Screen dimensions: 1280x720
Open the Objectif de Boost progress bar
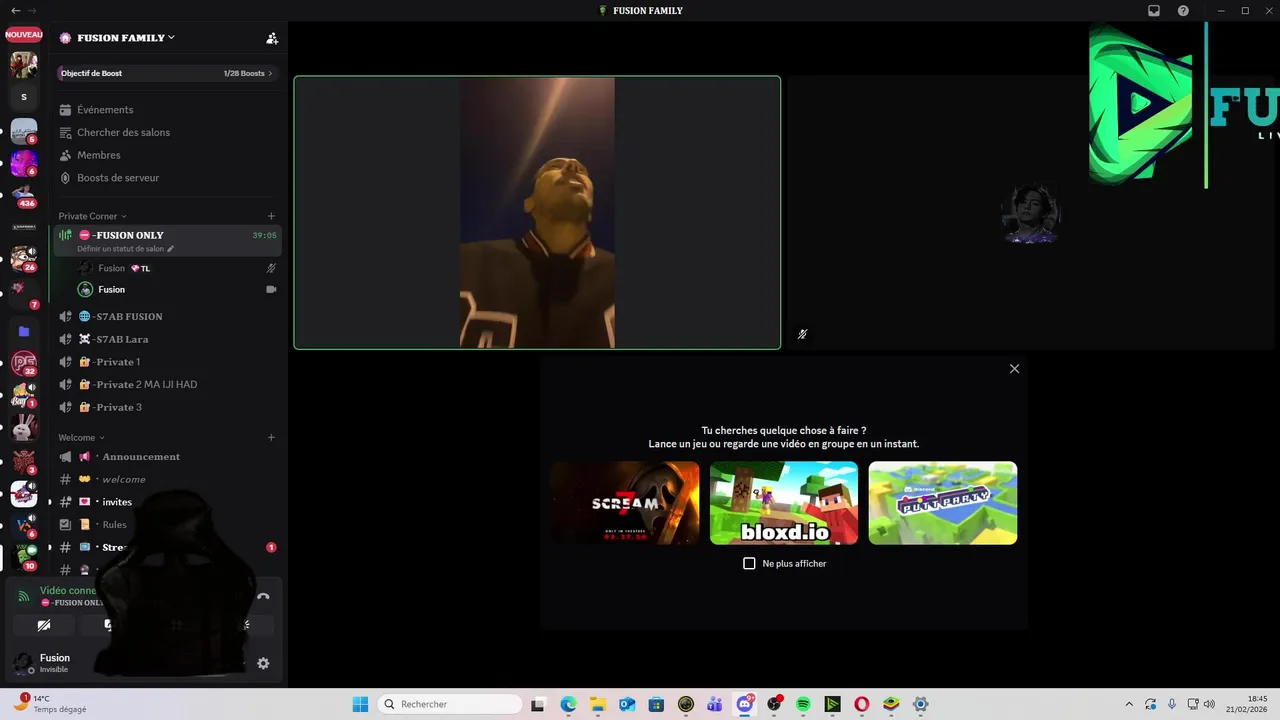point(168,73)
